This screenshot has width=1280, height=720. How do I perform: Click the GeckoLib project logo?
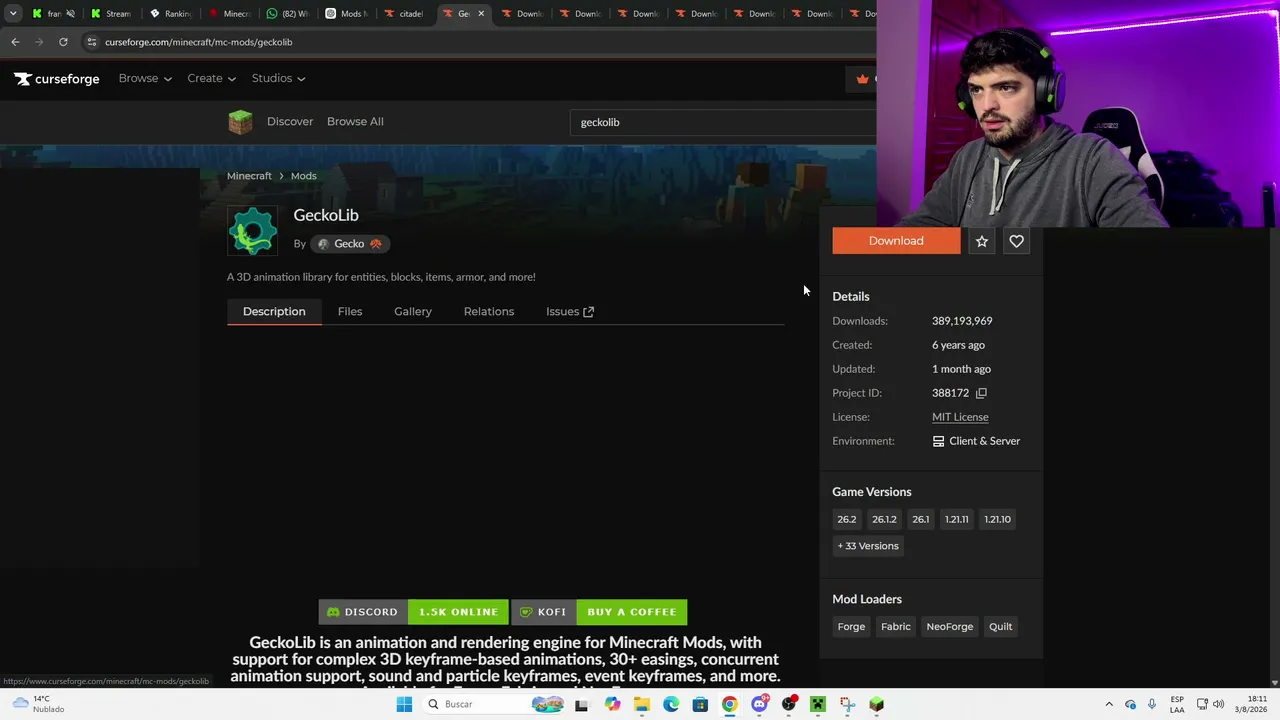pyautogui.click(x=252, y=231)
